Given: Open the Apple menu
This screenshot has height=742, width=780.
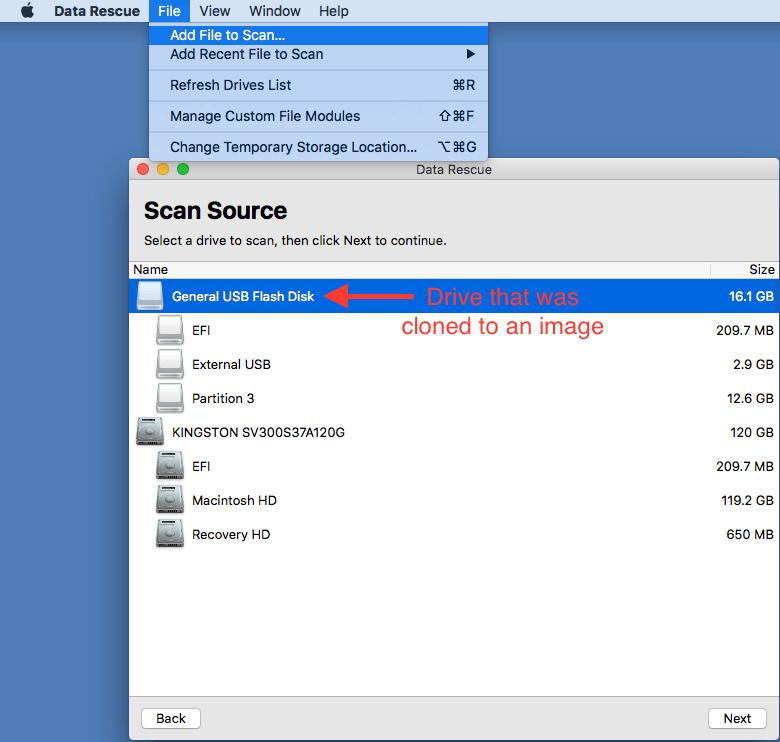Looking at the screenshot, I should 28,10.
